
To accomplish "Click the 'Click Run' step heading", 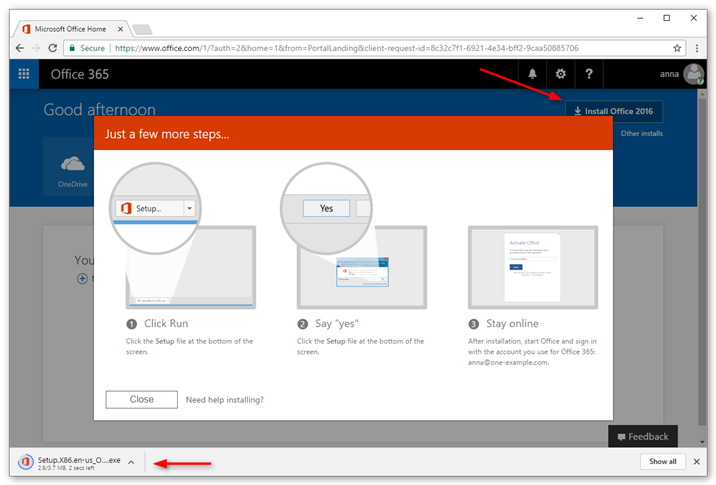I will [166, 323].
